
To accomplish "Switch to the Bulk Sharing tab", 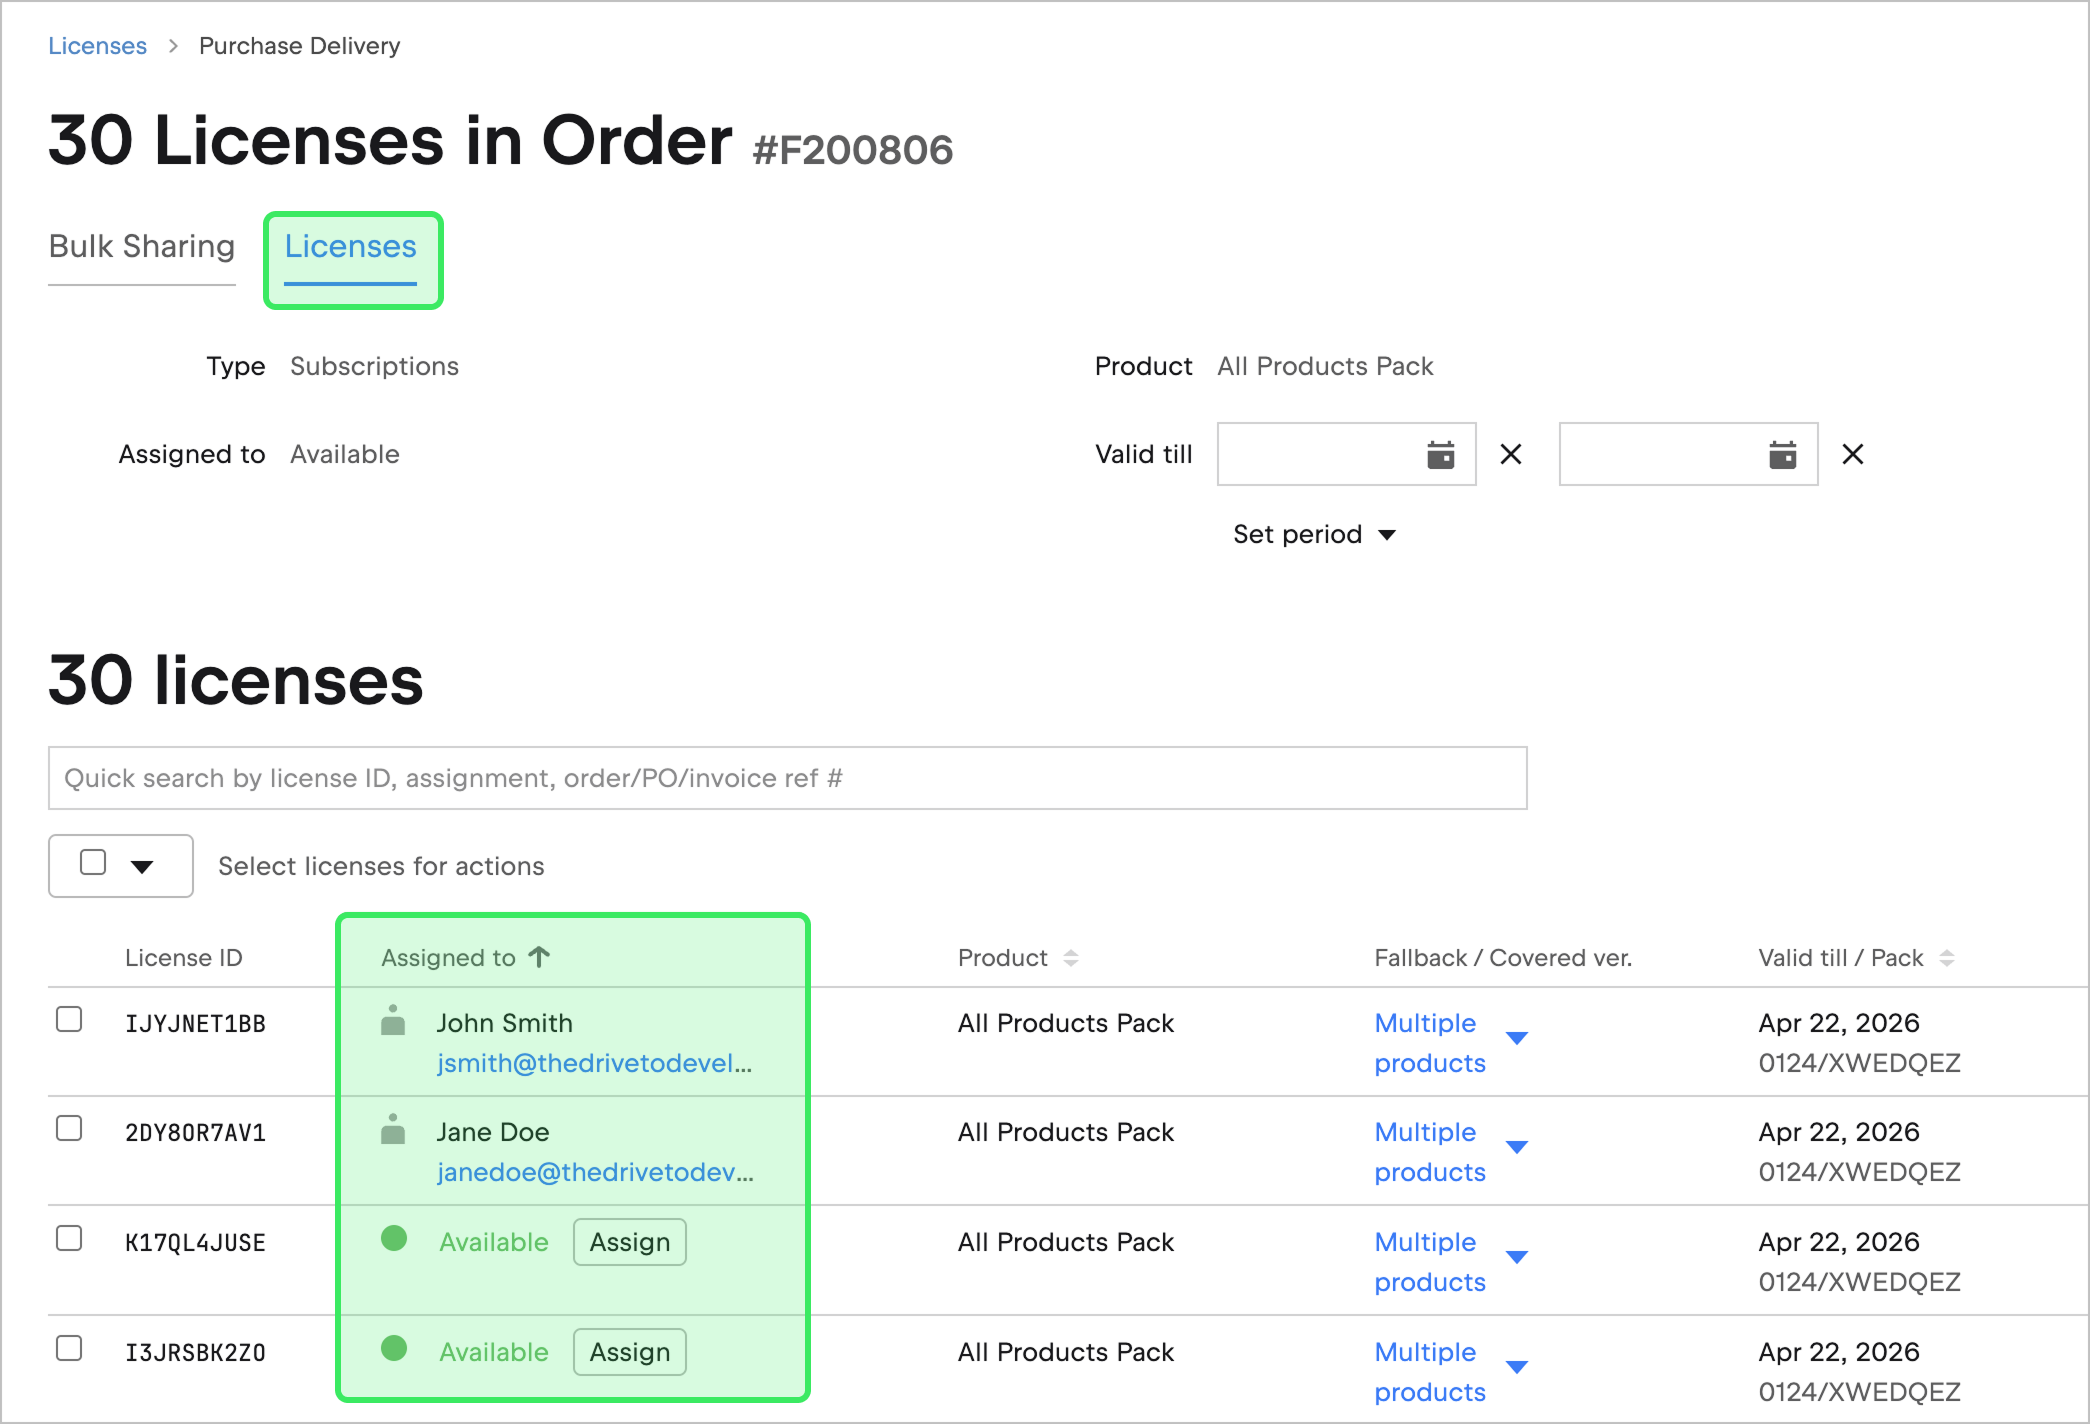I will (x=142, y=247).
